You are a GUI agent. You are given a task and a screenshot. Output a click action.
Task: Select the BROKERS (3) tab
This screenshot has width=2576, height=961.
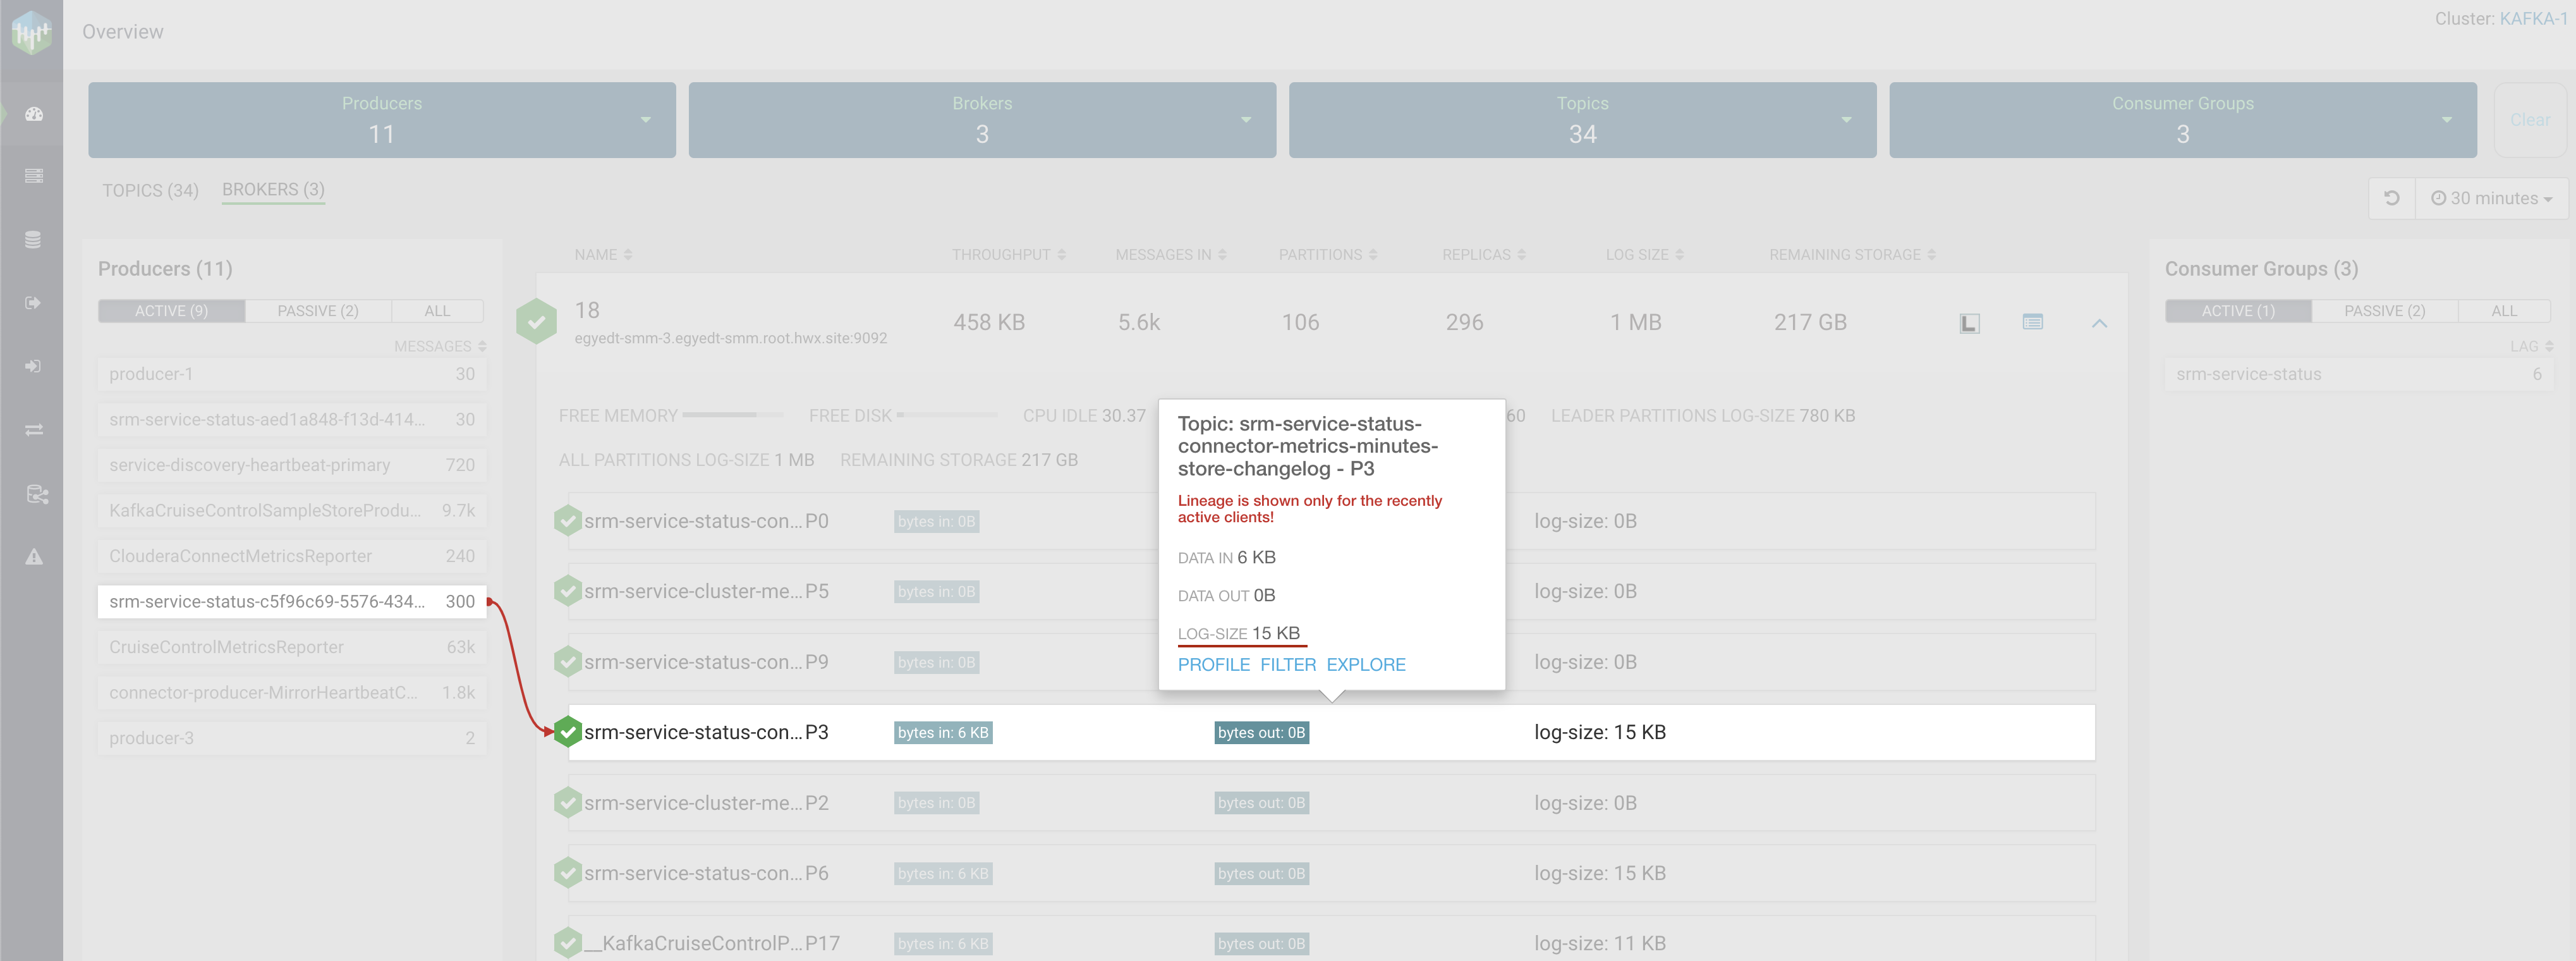click(273, 189)
